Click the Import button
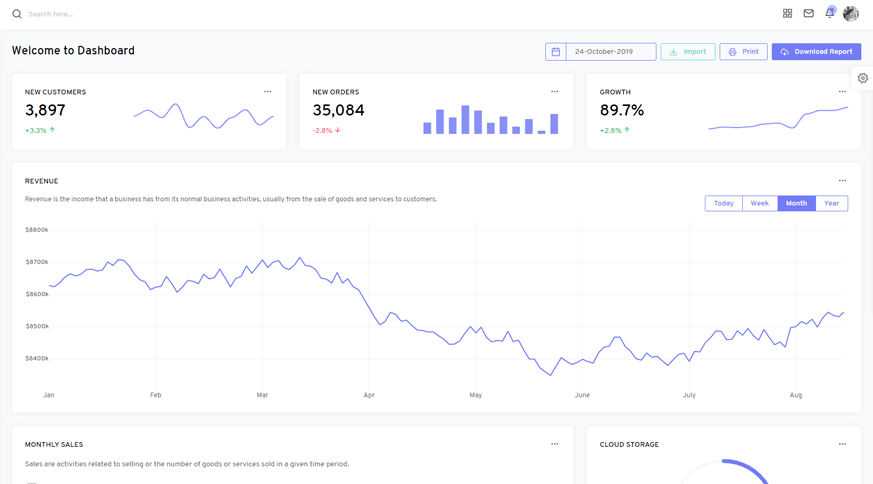This screenshot has width=873, height=484. coord(688,52)
